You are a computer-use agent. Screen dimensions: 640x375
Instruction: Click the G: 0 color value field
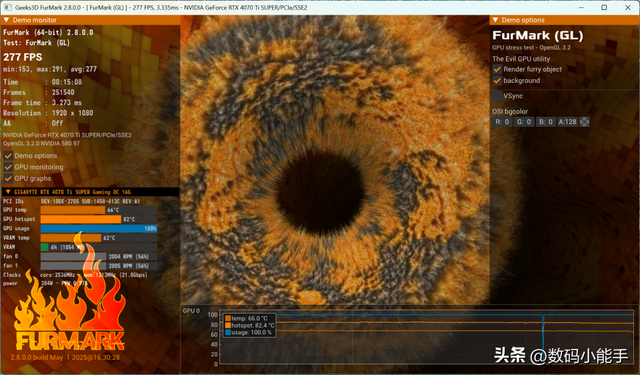pos(524,122)
